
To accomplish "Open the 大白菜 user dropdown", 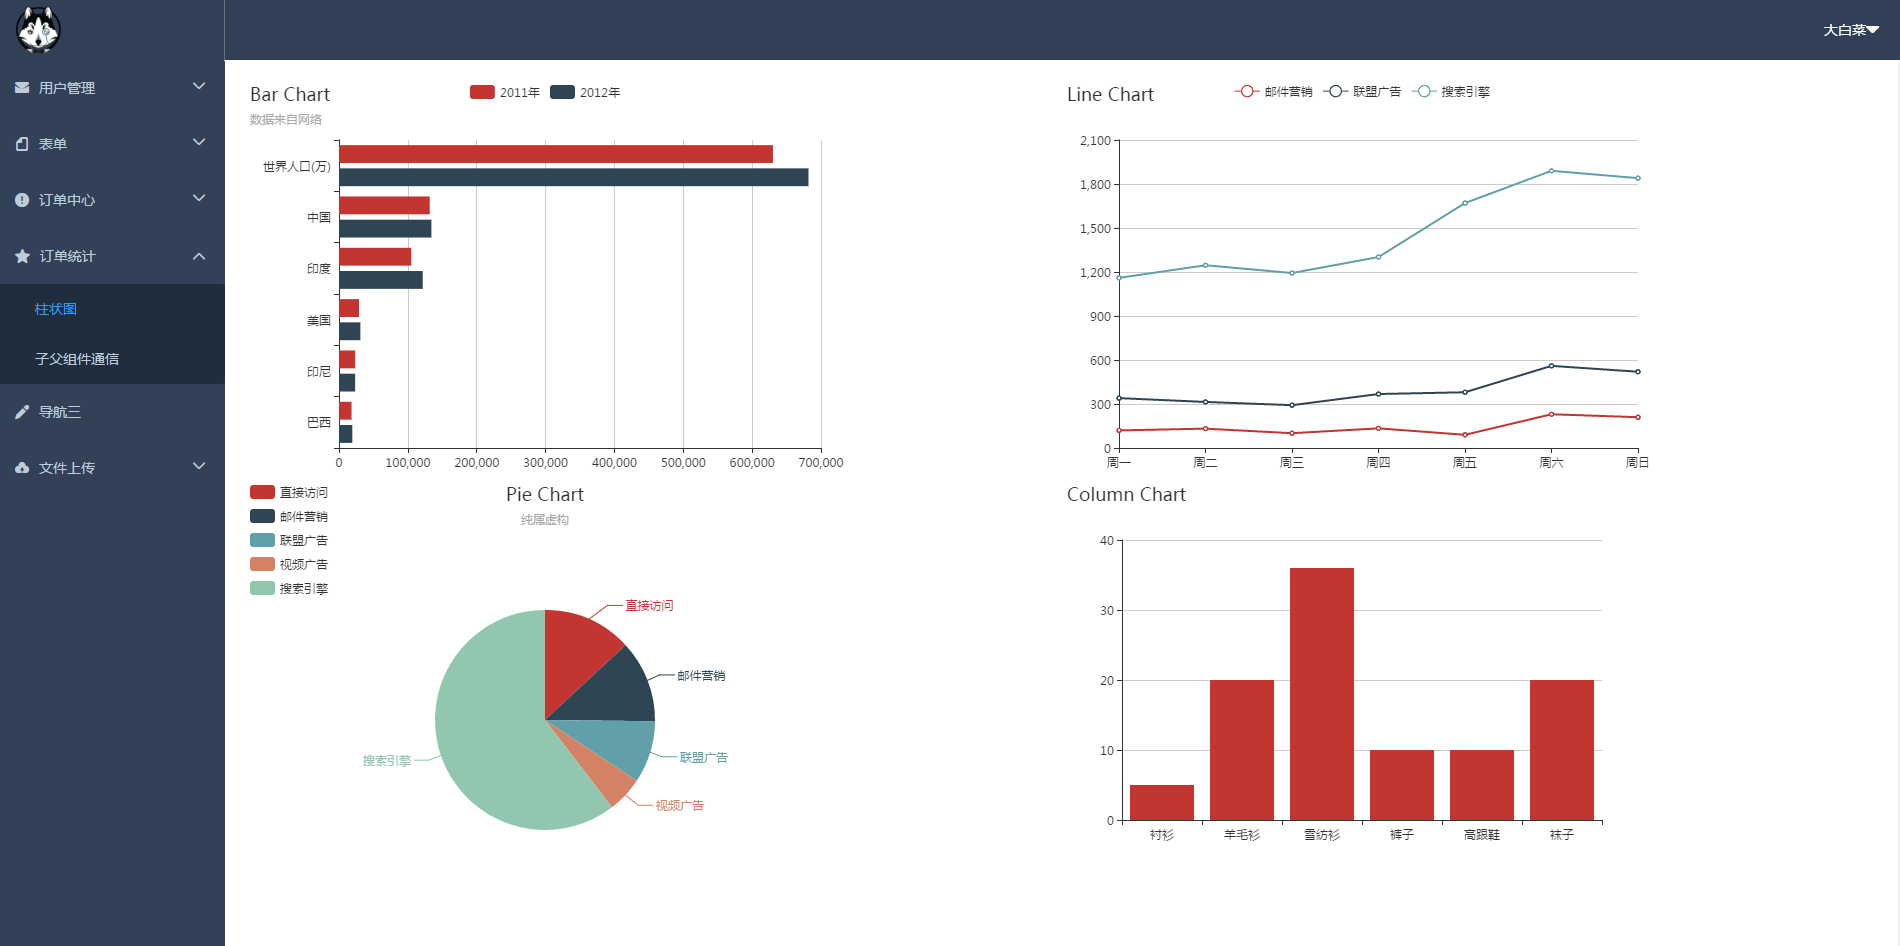I will [1850, 30].
